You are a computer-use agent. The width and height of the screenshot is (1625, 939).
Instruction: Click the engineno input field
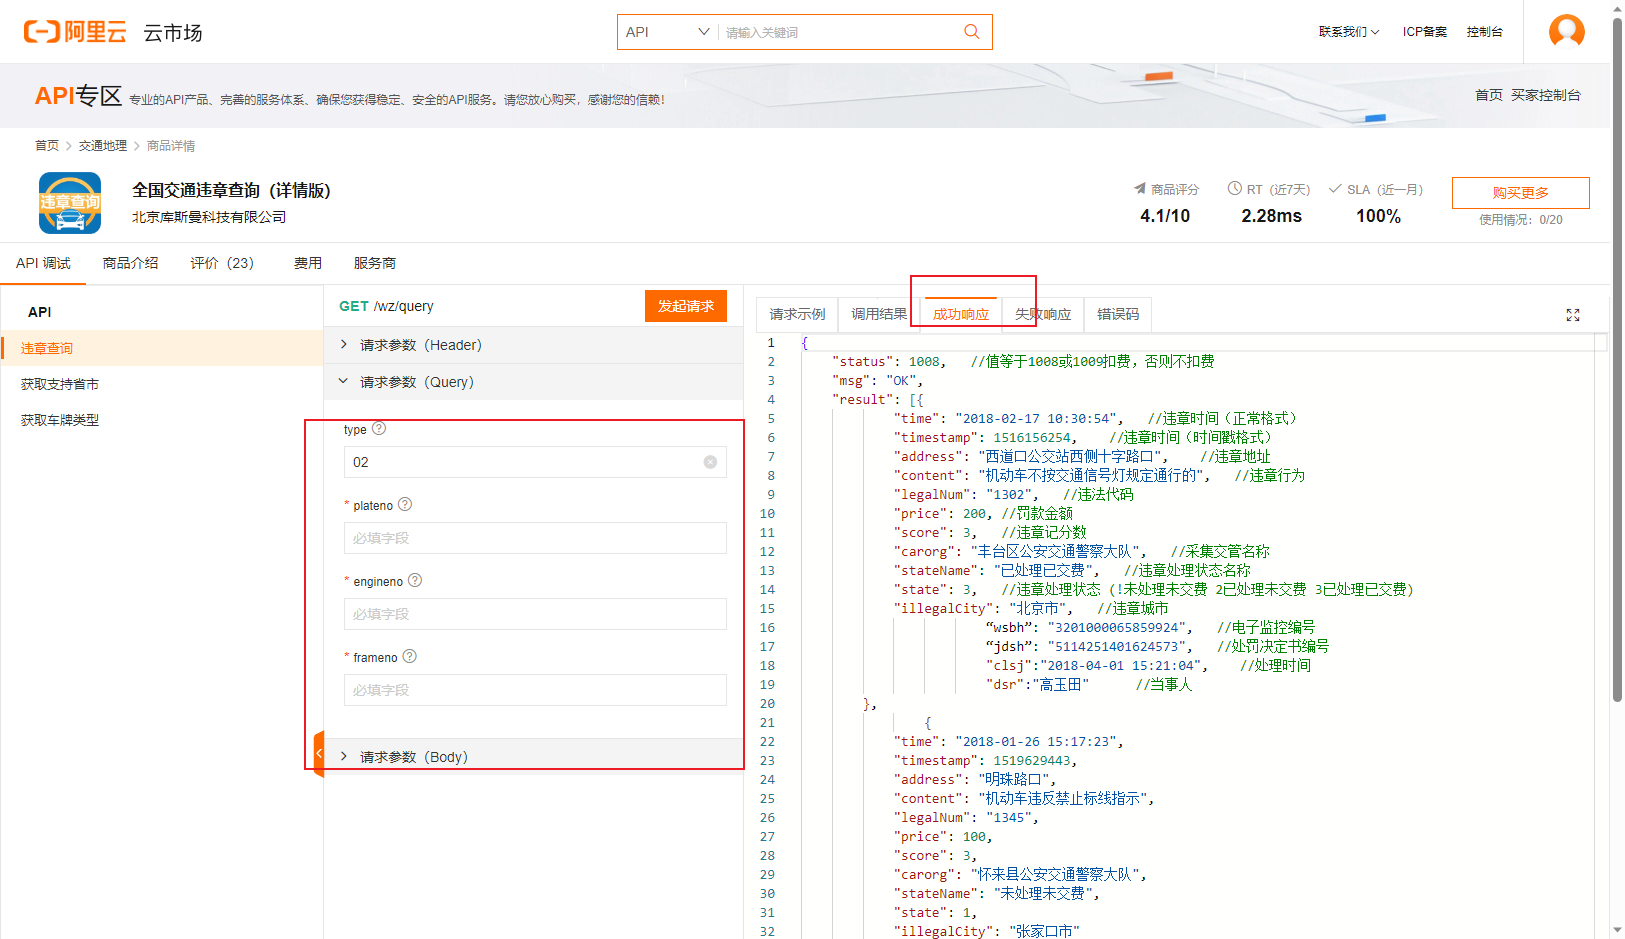click(535, 614)
